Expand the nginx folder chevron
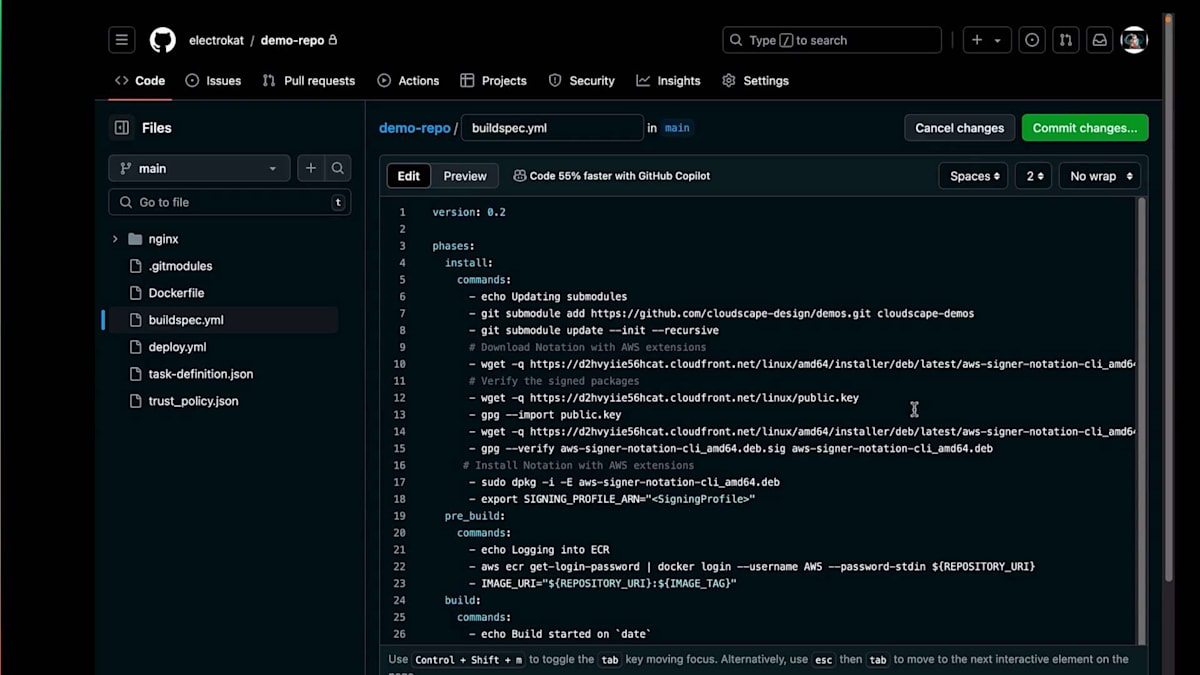1200x675 pixels. [115, 239]
